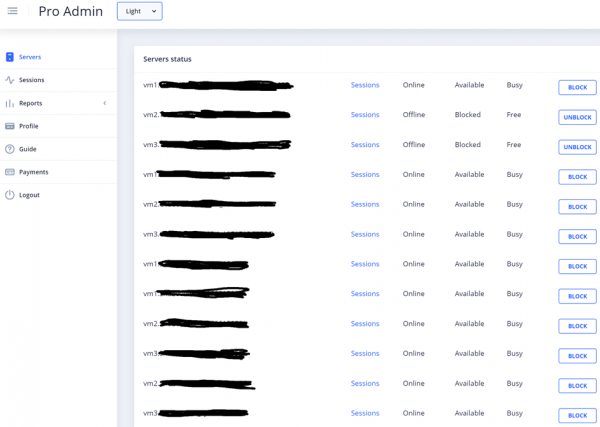Open Sessions link for offline vm2 server
The width and height of the screenshot is (600, 427).
coord(365,115)
